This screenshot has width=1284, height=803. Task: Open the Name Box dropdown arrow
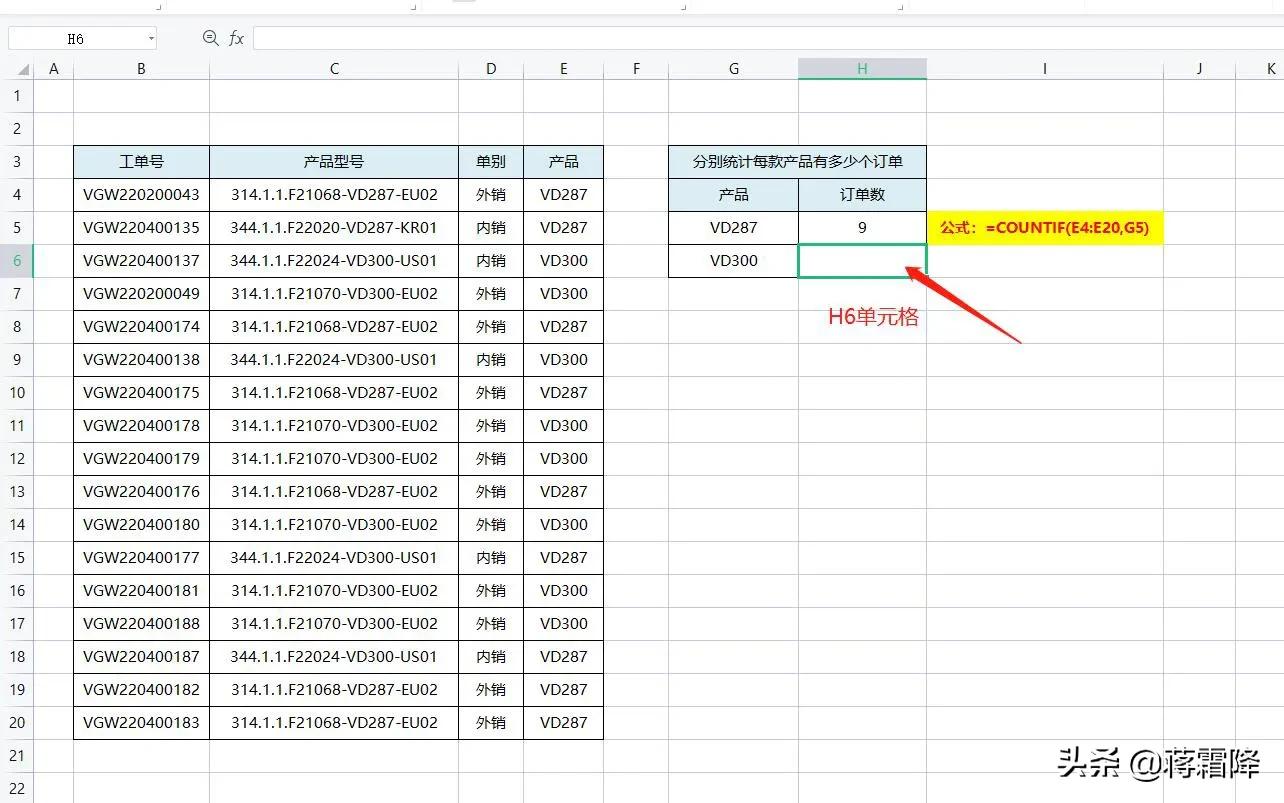pos(151,39)
